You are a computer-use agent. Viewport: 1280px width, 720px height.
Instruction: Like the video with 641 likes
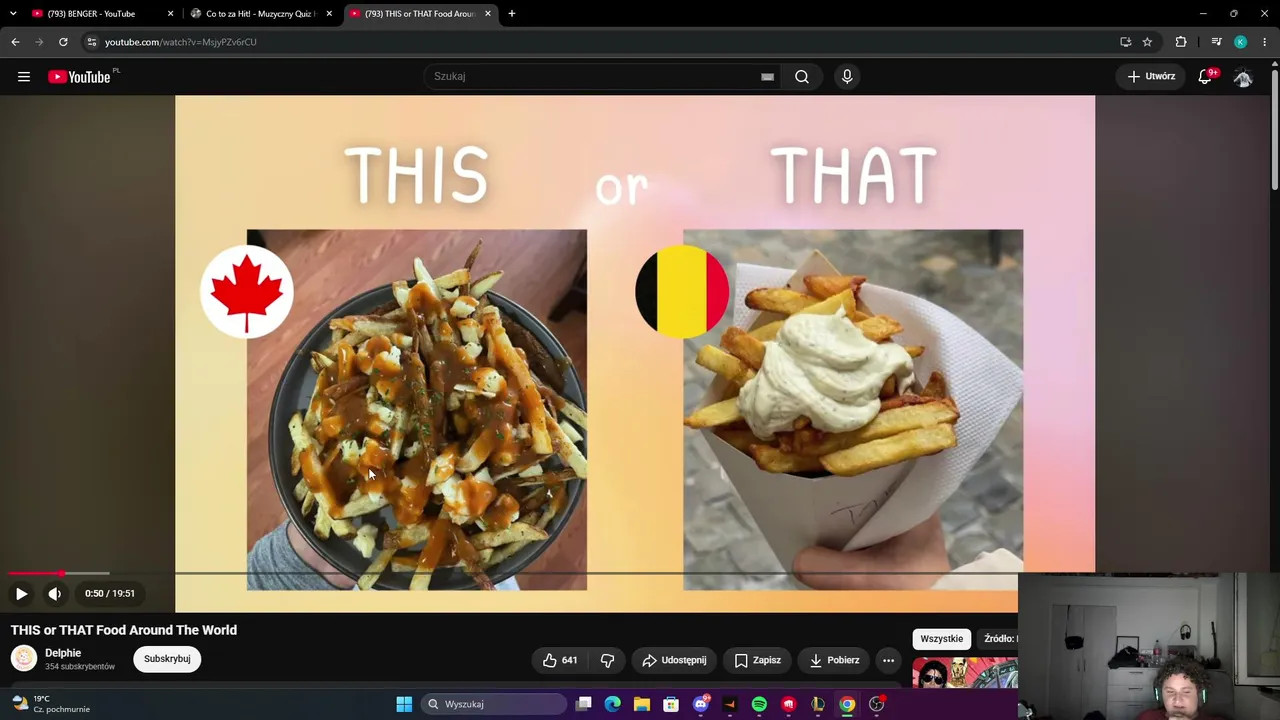[560, 660]
